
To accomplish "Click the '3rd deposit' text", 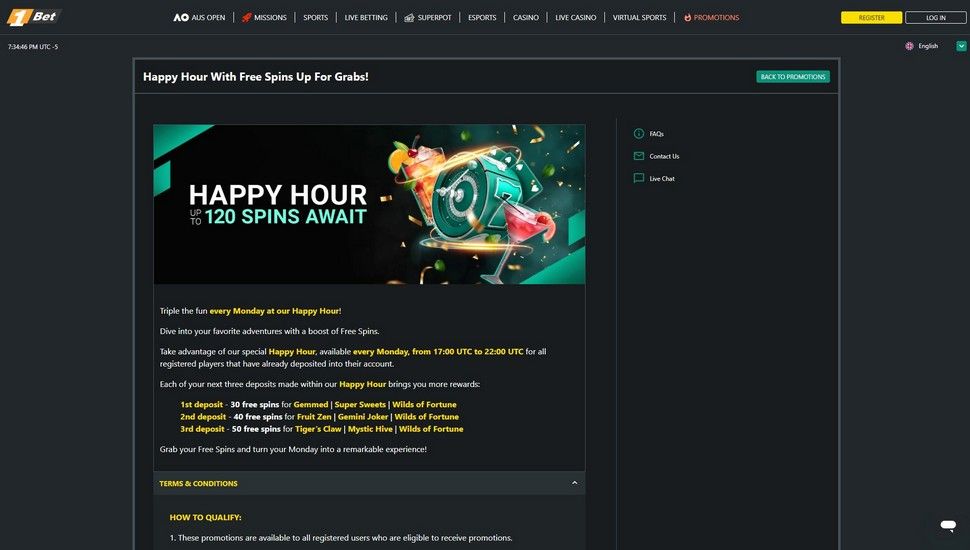I will tap(202, 429).
